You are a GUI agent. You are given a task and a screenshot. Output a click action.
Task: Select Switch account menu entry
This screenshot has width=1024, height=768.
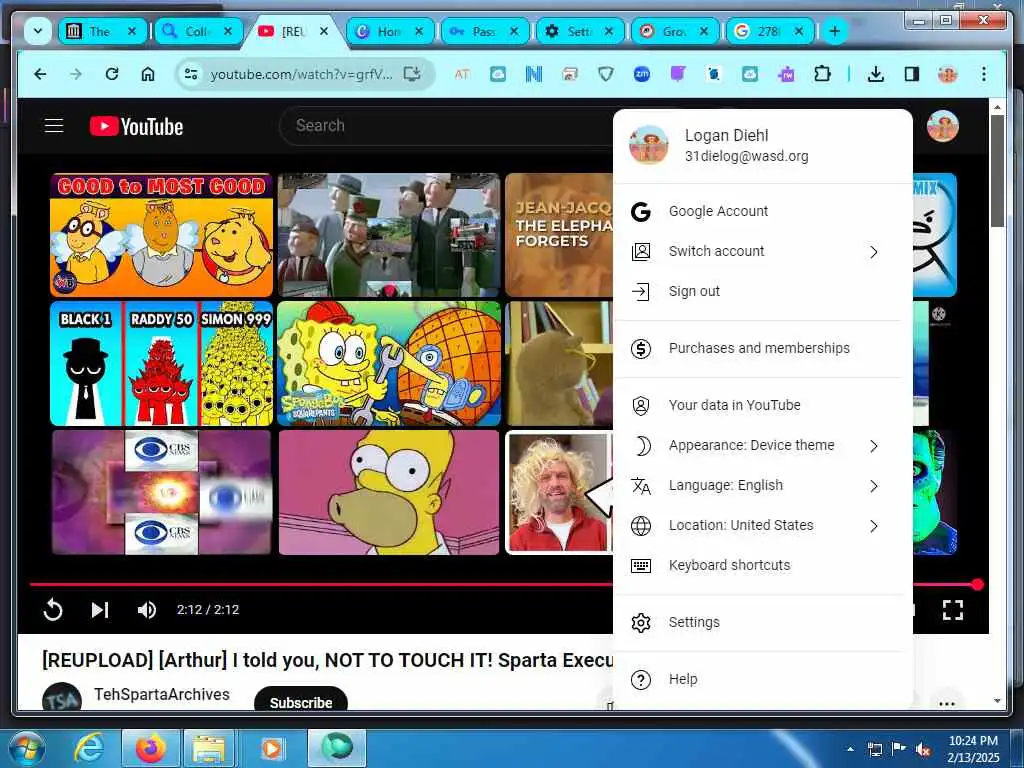[763, 251]
